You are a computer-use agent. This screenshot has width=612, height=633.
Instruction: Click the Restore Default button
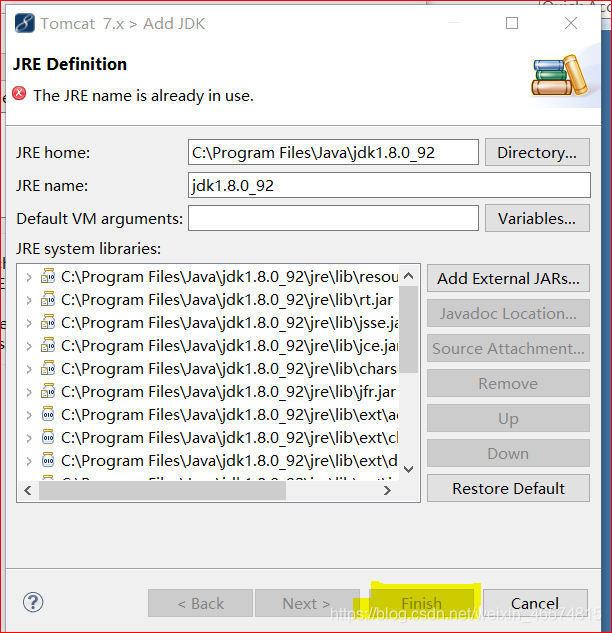508,488
